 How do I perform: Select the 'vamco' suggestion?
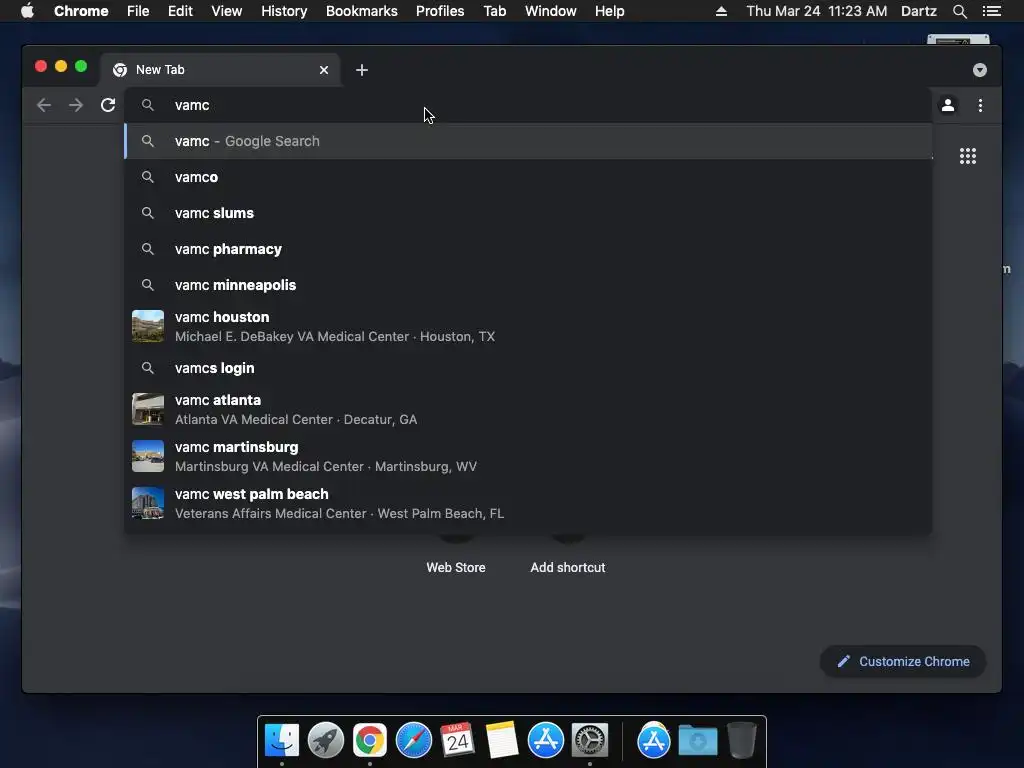tap(528, 177)
